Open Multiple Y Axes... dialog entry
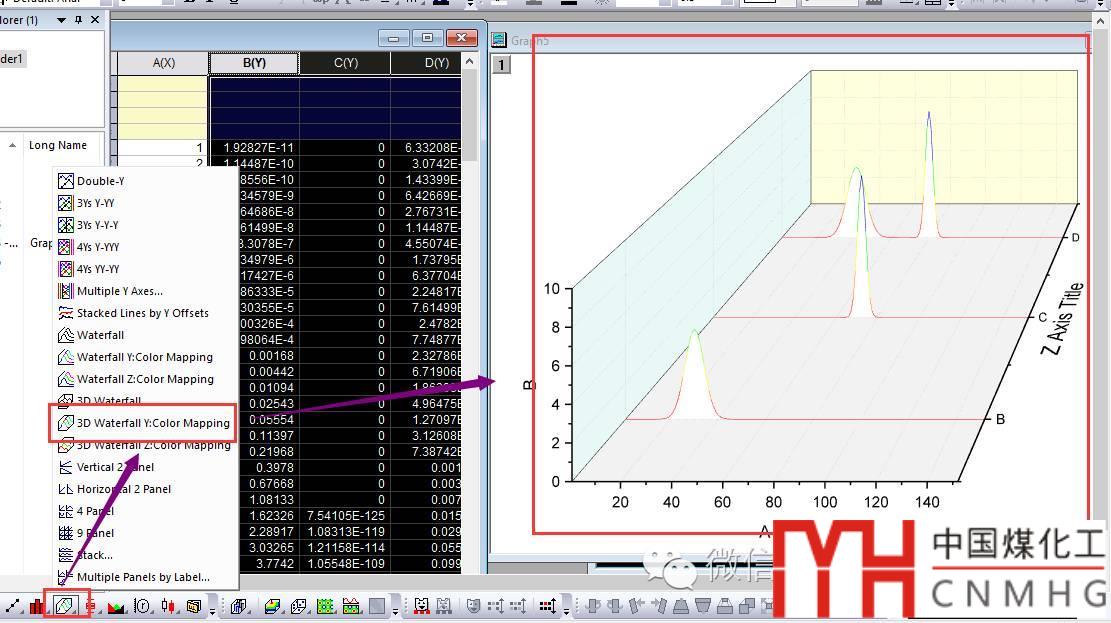This screenshot has height=623, width=1111. [x=119, y=291]
